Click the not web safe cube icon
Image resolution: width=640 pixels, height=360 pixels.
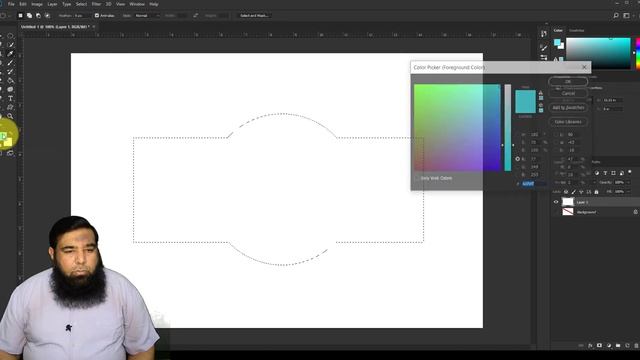pyautogui.click(x=541, y=105)
